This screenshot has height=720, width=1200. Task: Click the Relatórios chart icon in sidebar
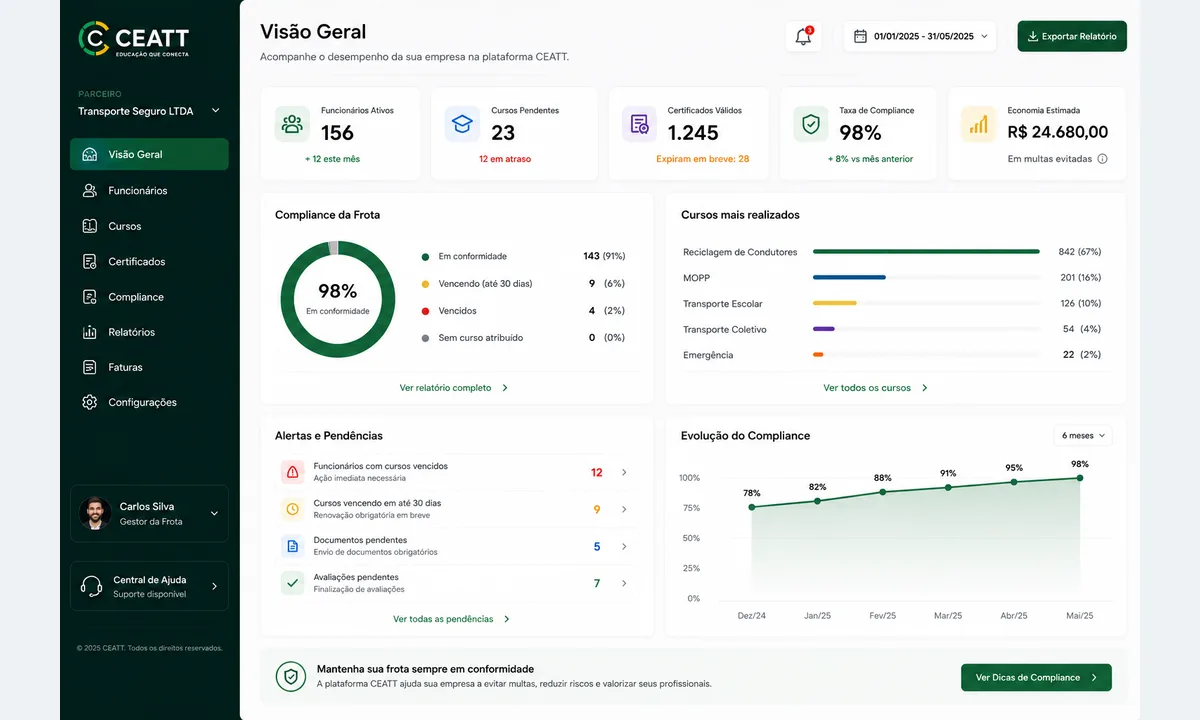[90, 332]
